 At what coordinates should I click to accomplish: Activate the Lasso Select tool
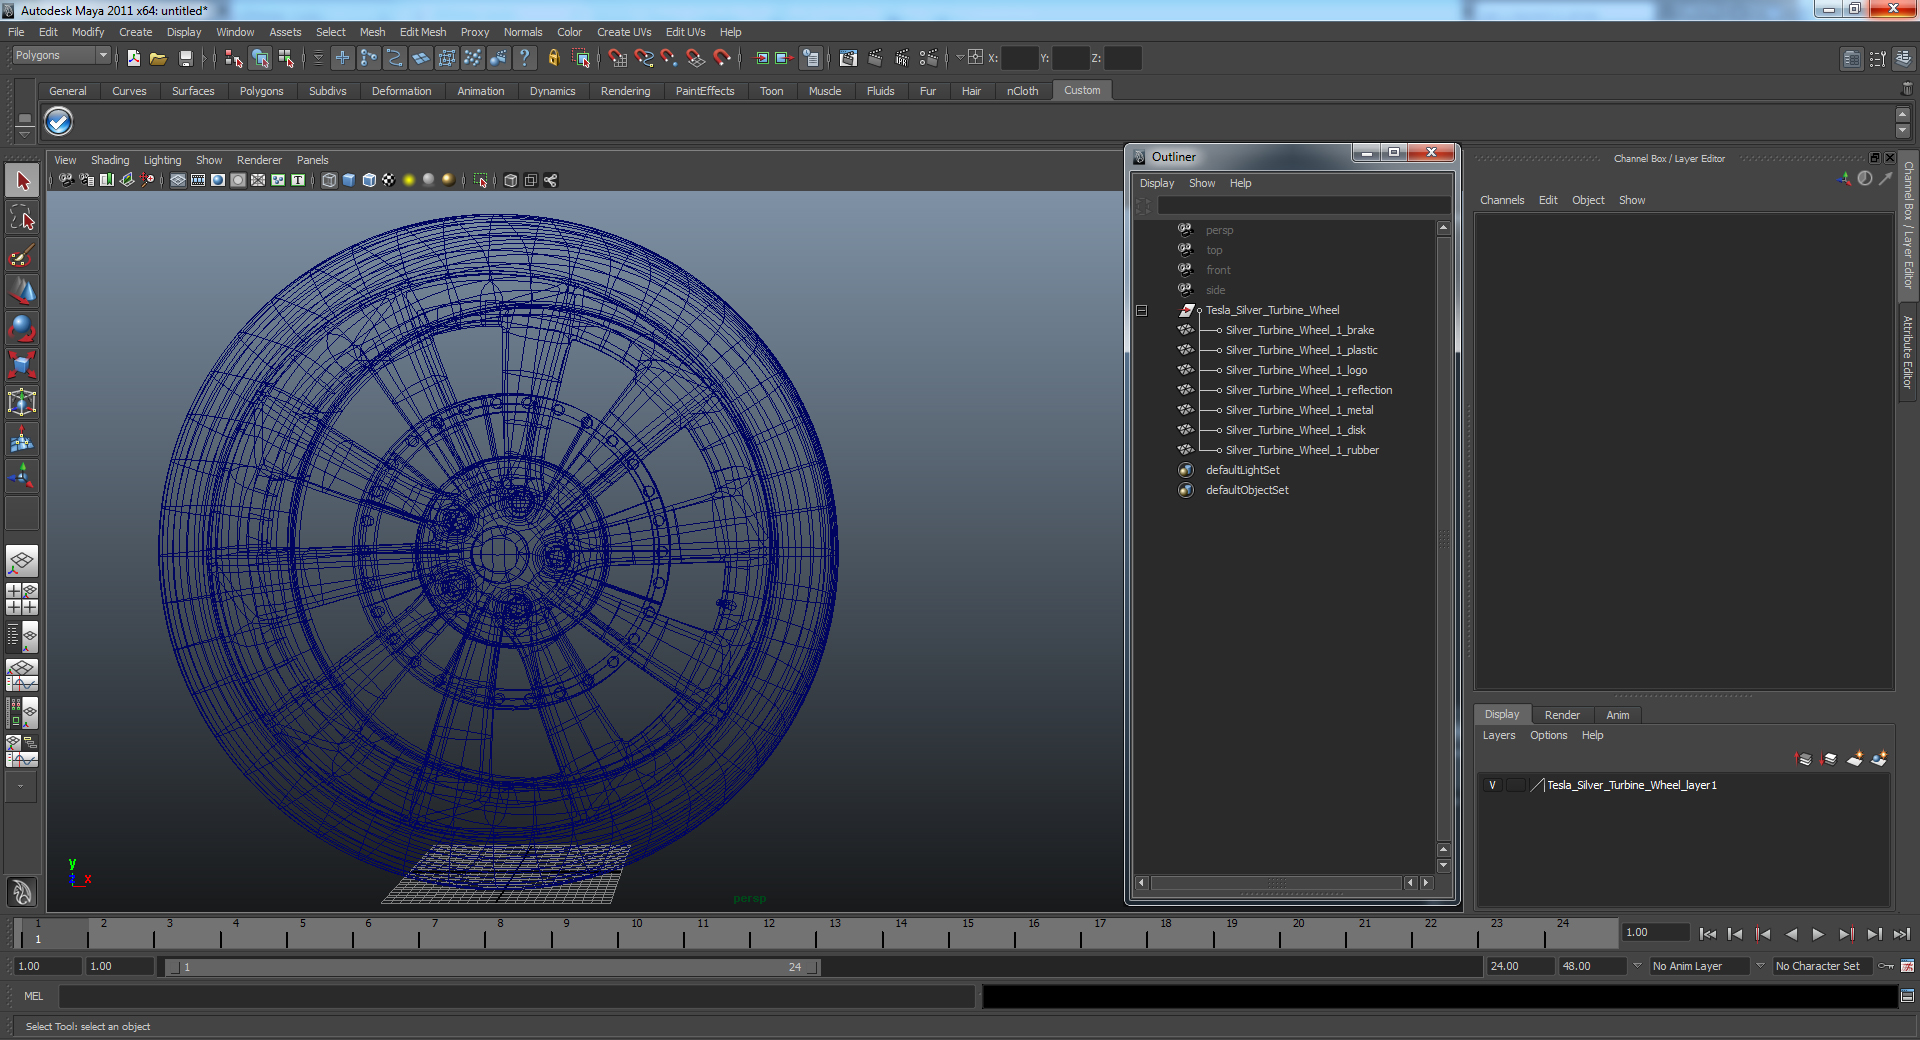pyautogui.click(x=22, y=218)
